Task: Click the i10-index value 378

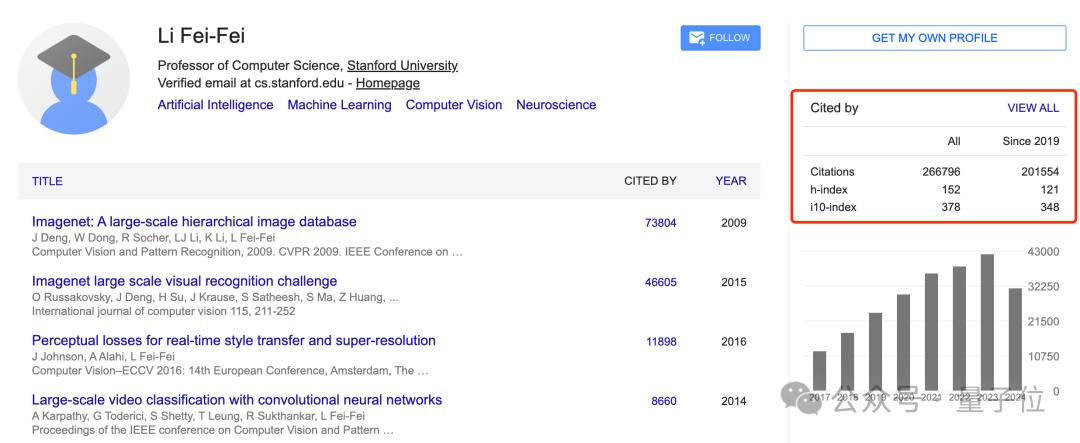Action: (x=951, y=207)
